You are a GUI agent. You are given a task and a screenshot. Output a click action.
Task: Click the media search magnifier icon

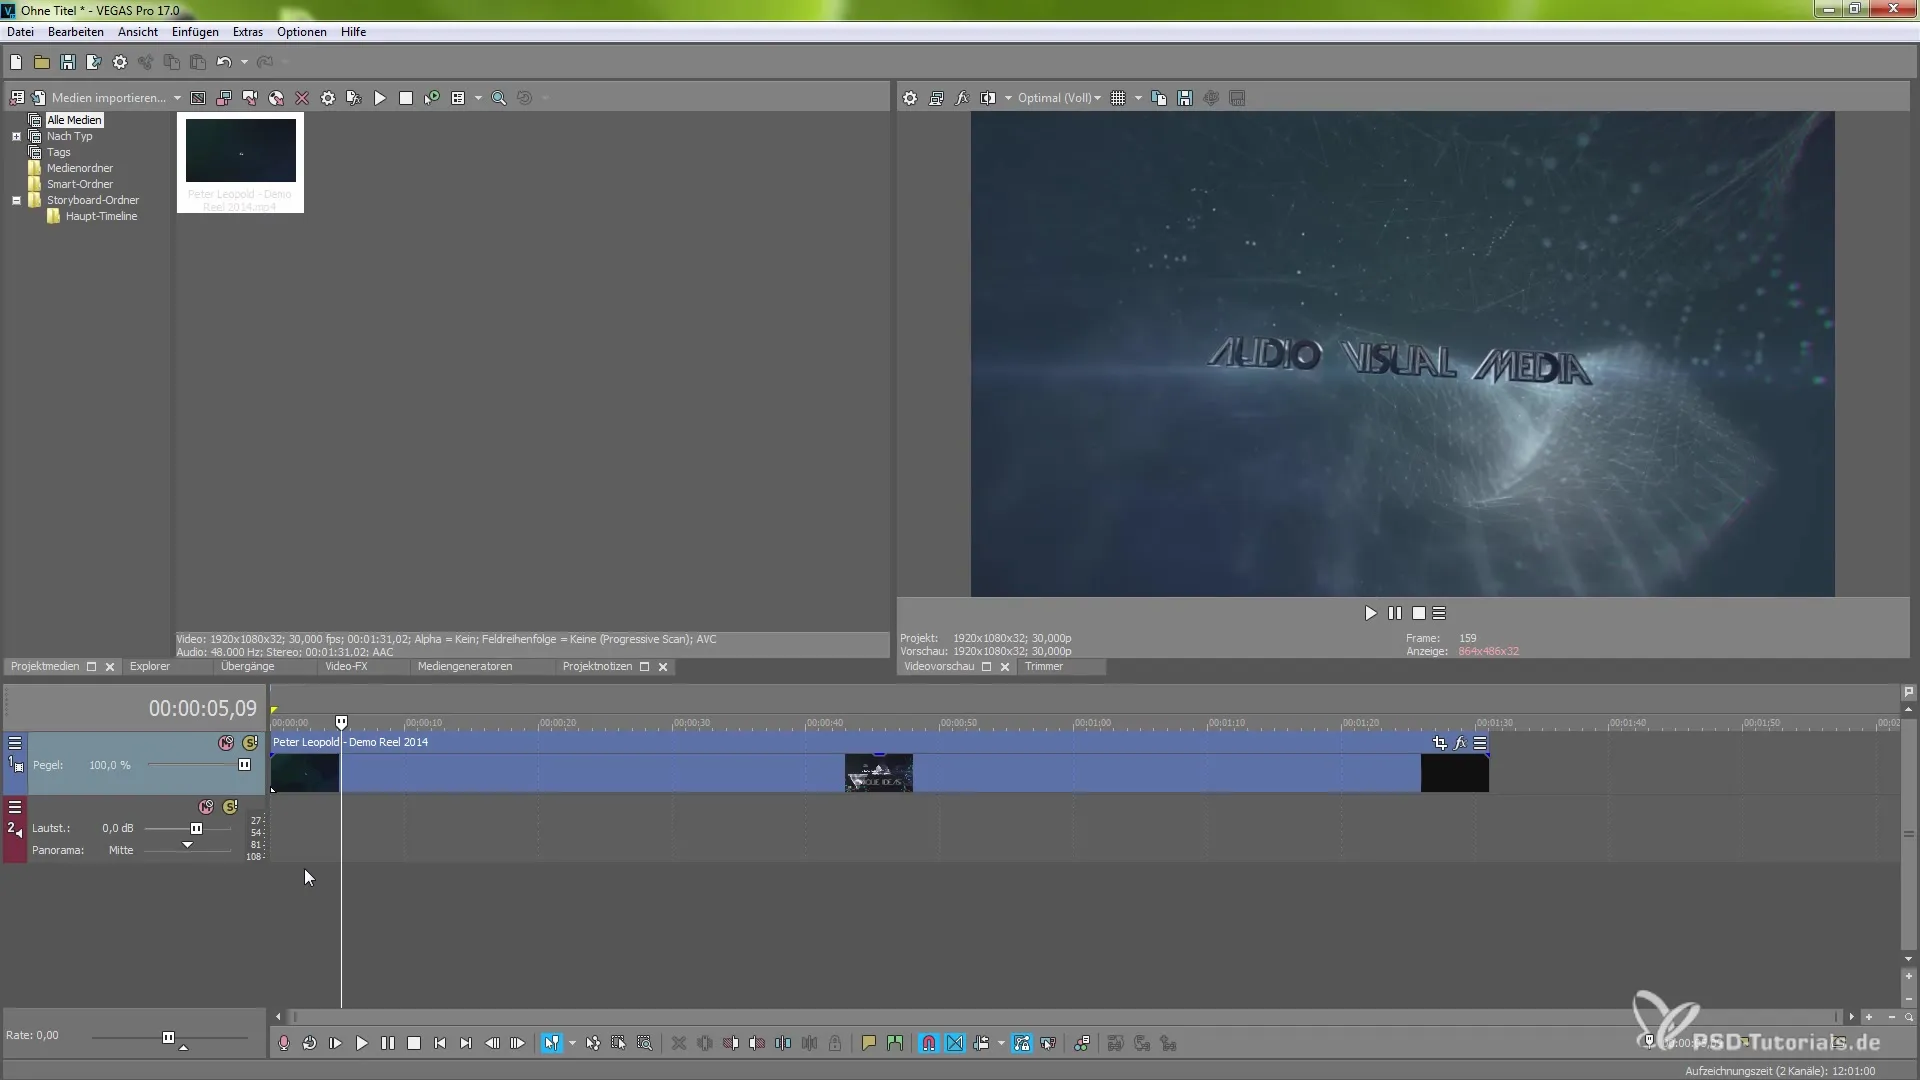499,98
